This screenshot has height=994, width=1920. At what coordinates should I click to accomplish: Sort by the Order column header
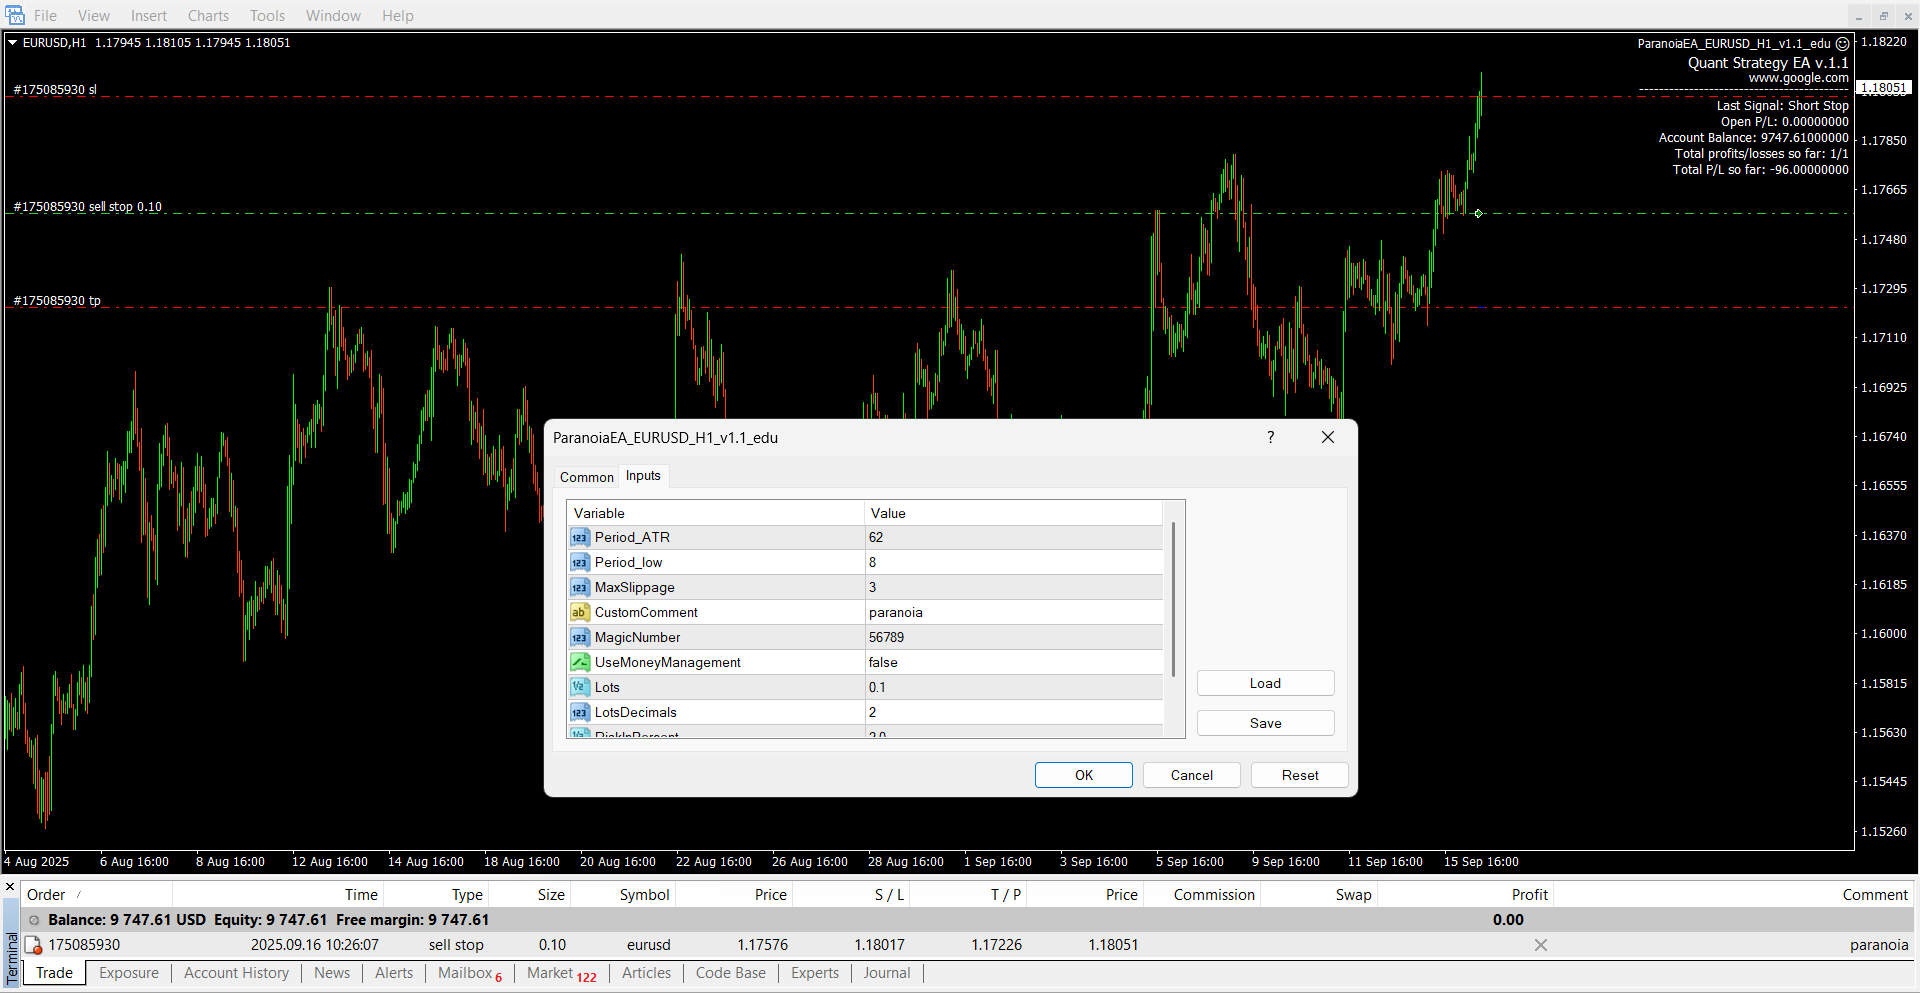tap(47, 895)
